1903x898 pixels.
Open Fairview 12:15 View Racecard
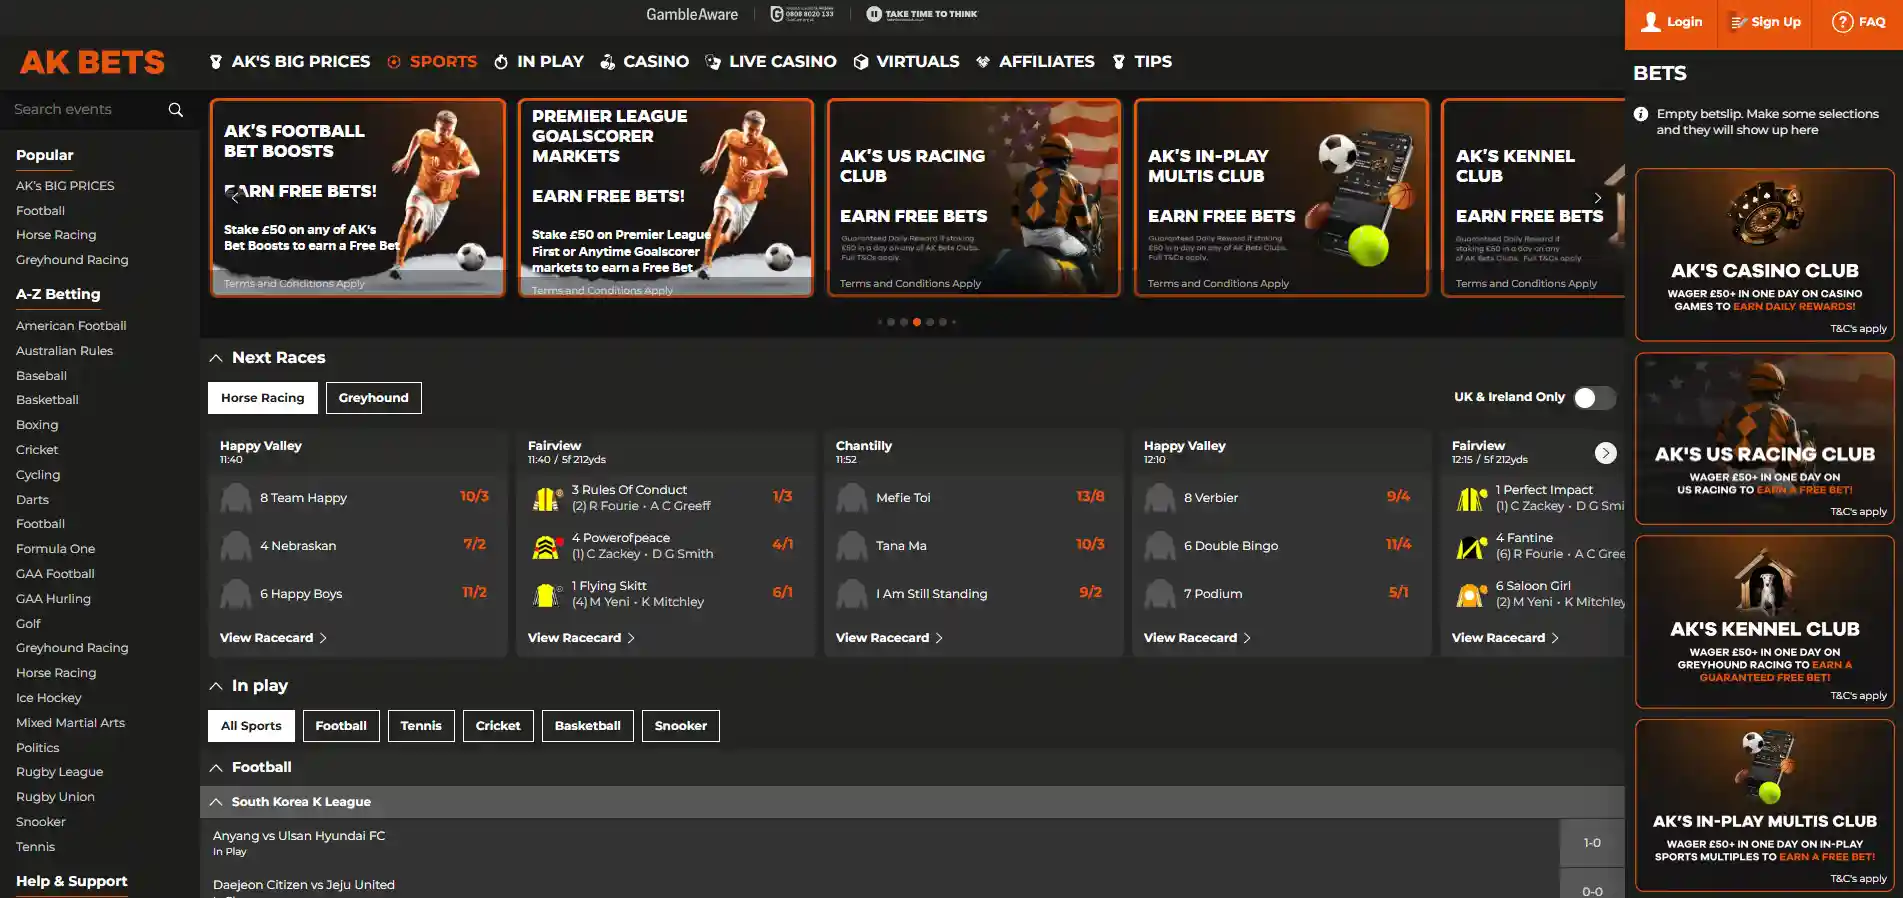(1505, 638)
